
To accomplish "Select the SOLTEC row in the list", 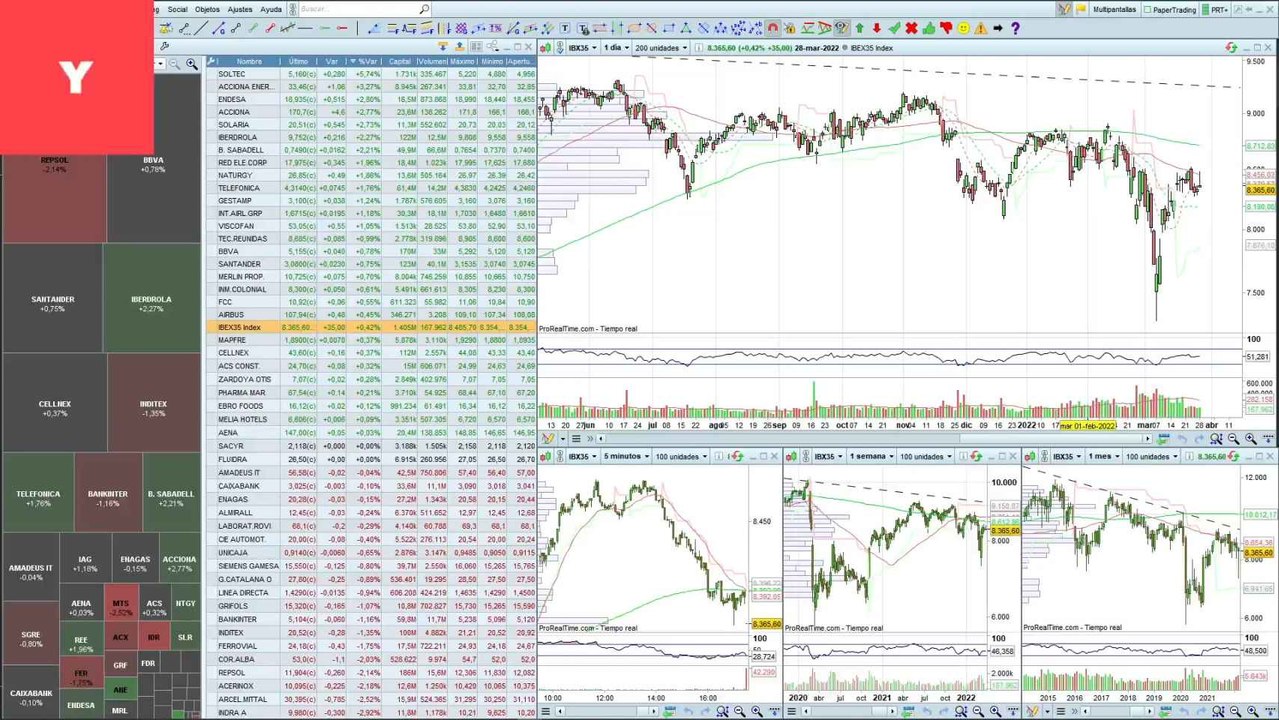I will click(371, 74).
